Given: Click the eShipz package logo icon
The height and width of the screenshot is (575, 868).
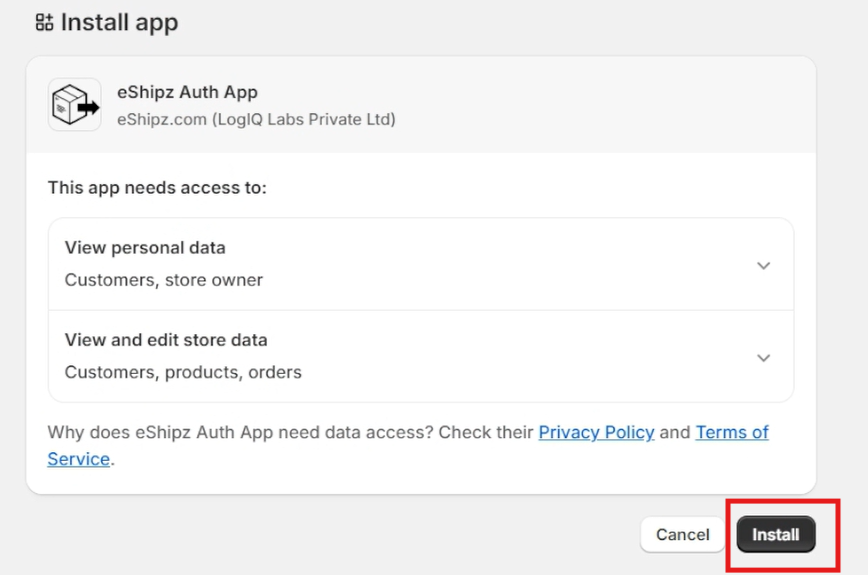Looking at the screenshot, I should [74, 104].
